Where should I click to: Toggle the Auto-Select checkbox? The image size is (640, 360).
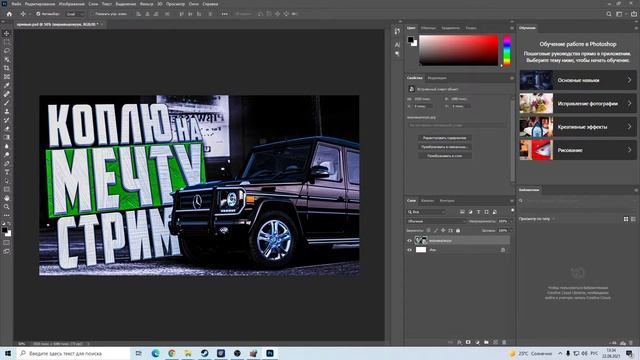(38, 14)
